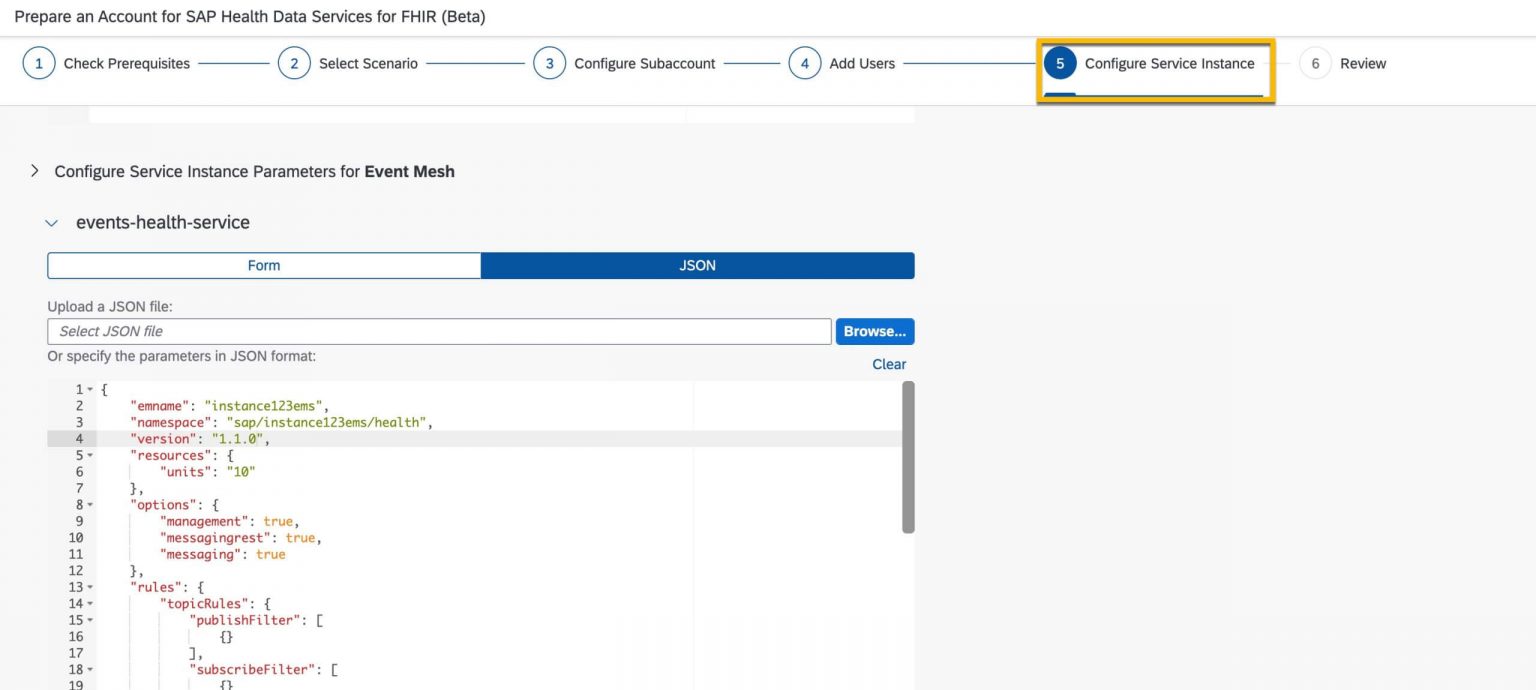This screenshot has width=1536, height=690.
Task: Open the Configure Subaccount wizard step
Action: tap(549, 62)
